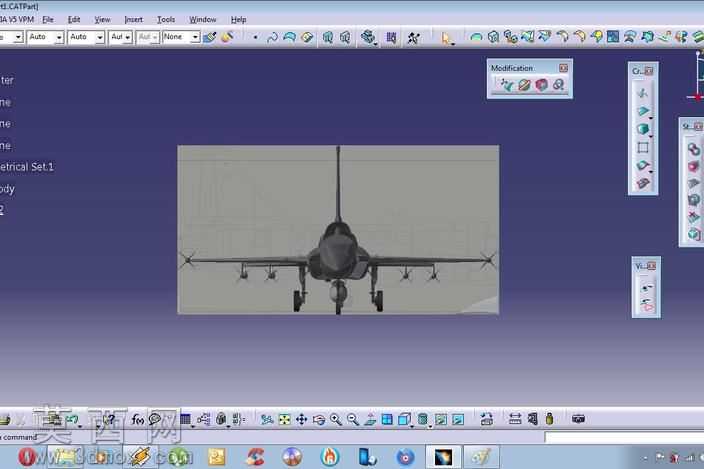Expand the greyed-out Auto dropdown
The image size is (704, 469).
click(154, 37)
